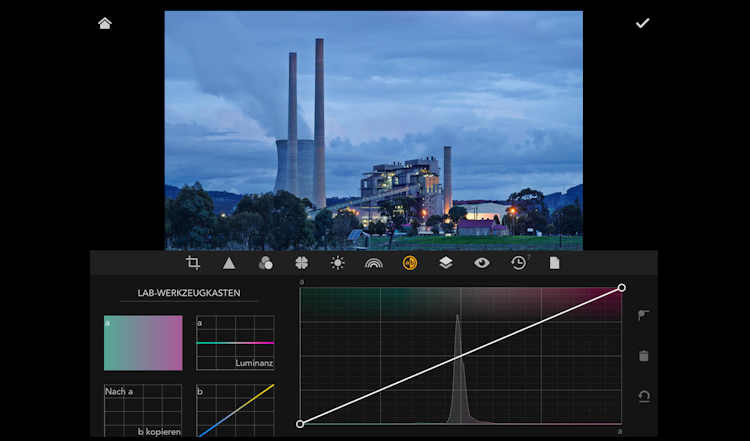750x441 pixels.
Task: Select the crop tool
Action: (x=193, y=263)
